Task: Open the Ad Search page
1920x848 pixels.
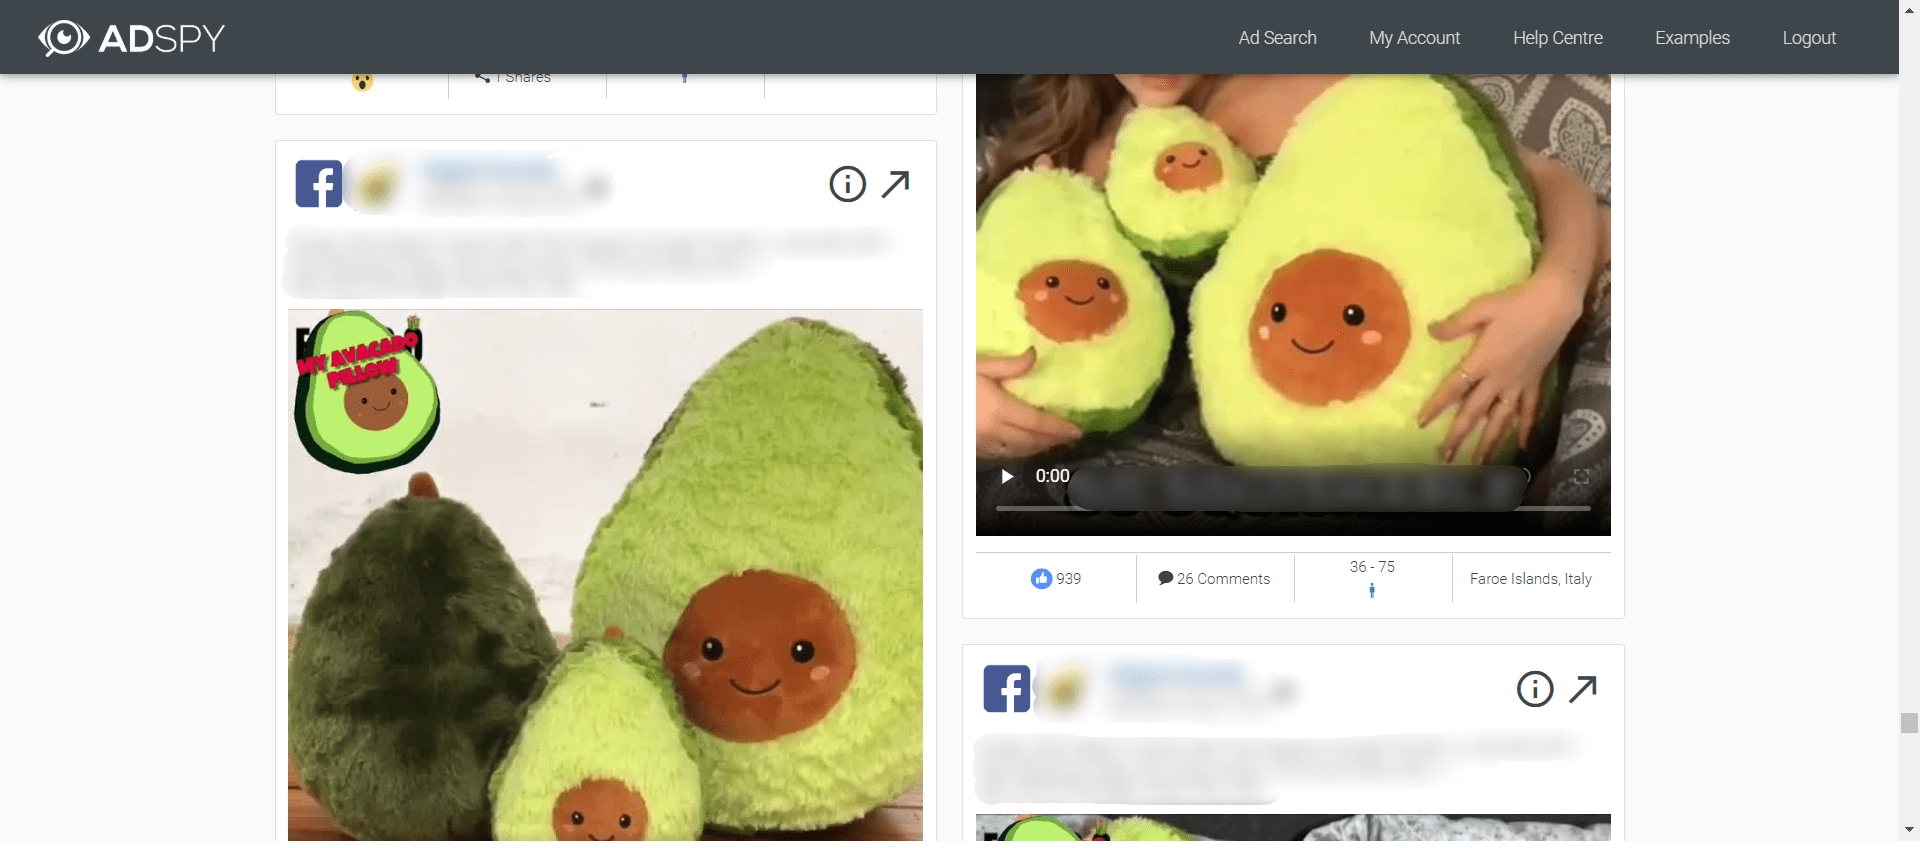Action: coord(1277,38)
